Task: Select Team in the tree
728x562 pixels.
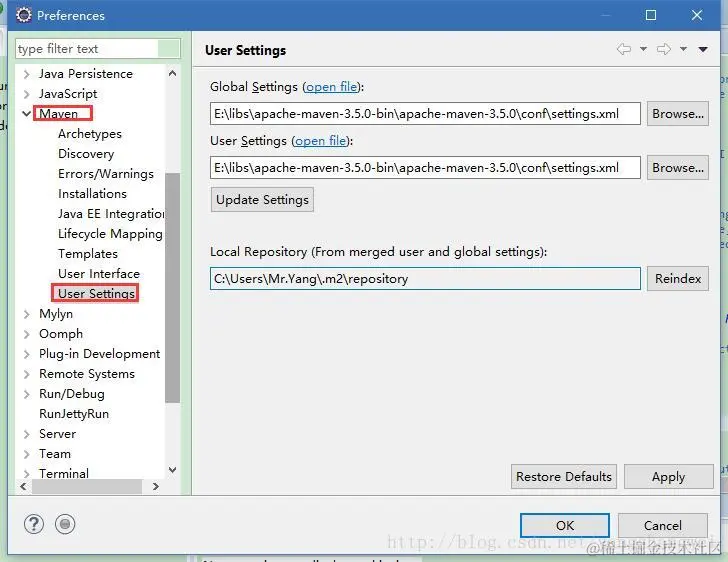Action: (x=55, y=454)
